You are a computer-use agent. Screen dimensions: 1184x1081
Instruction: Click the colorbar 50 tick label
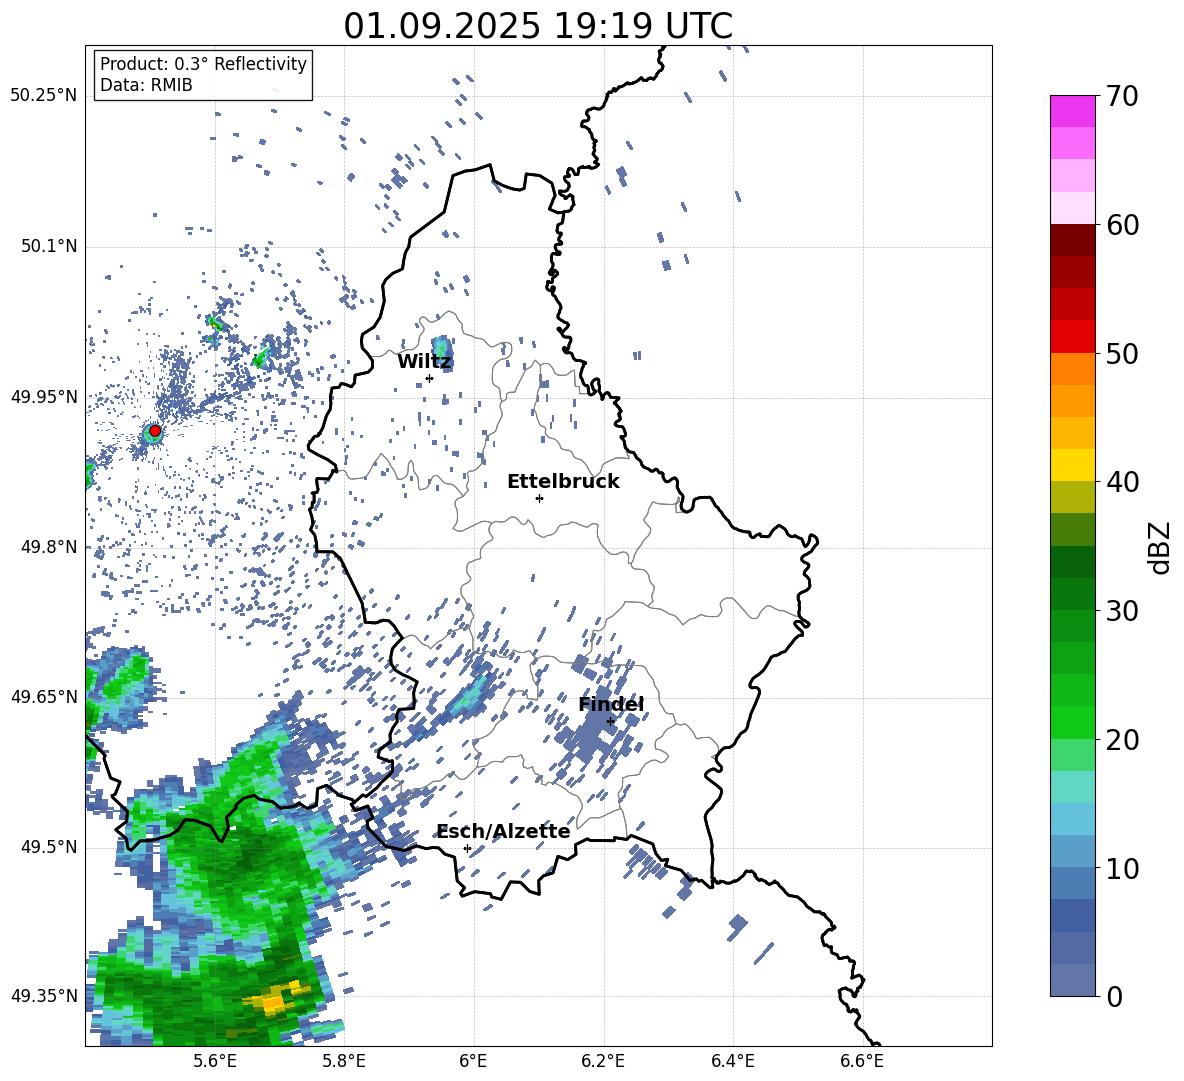[x=1122, y=353]
